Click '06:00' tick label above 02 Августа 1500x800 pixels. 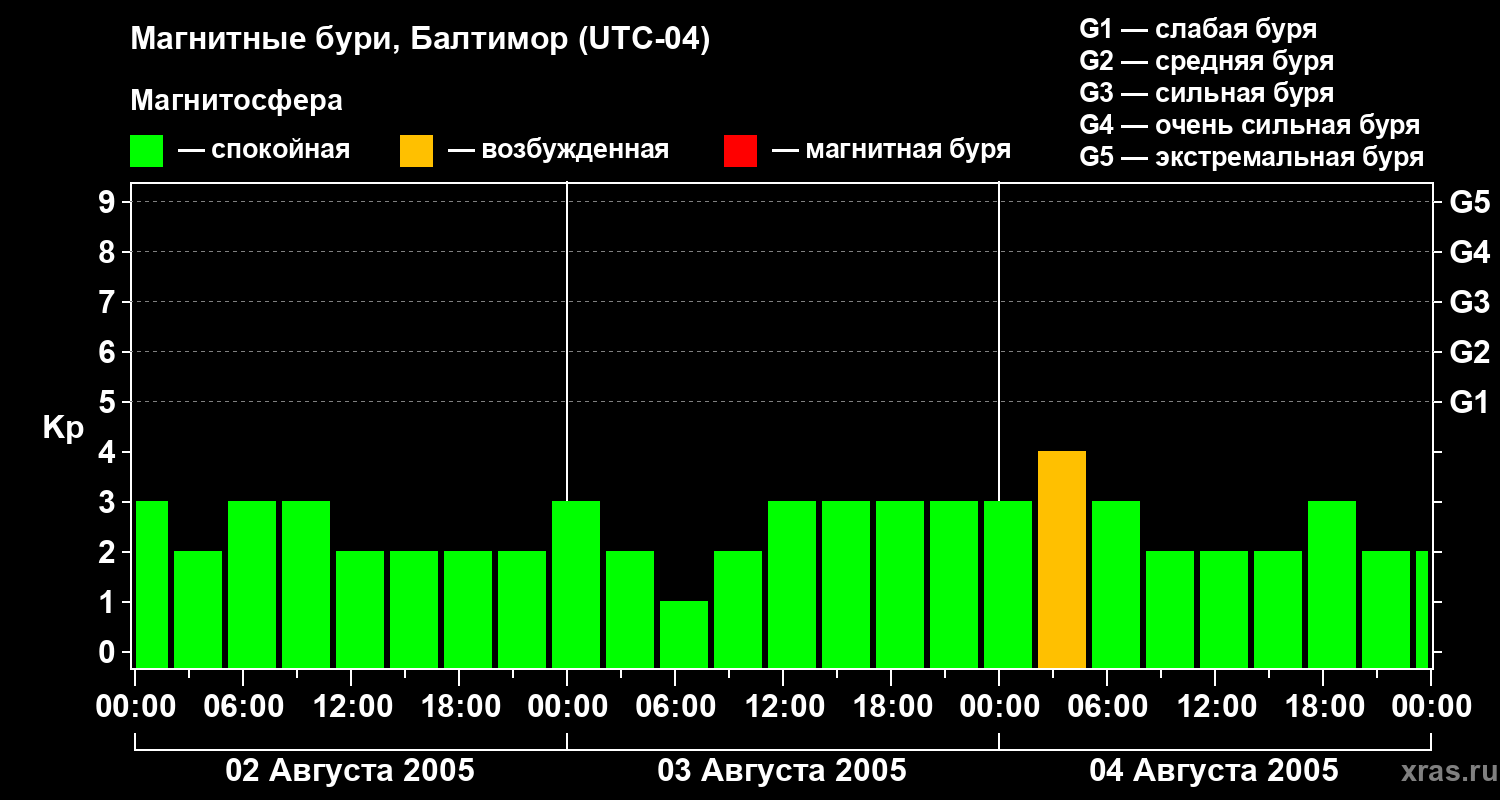point(243,707)
